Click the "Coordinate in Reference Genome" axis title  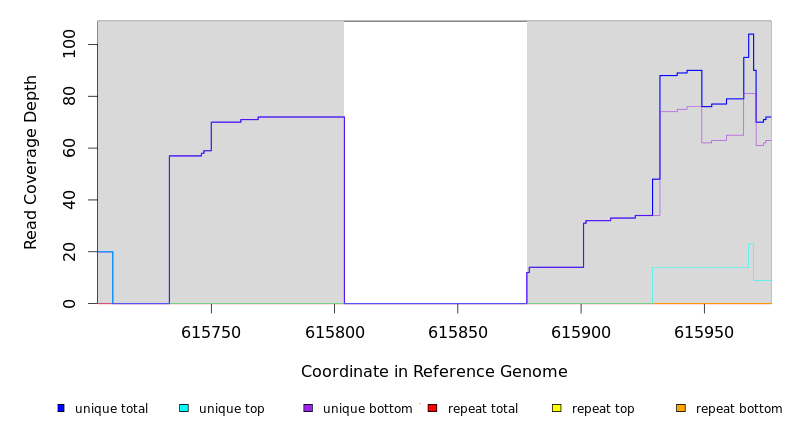point(434,372)
